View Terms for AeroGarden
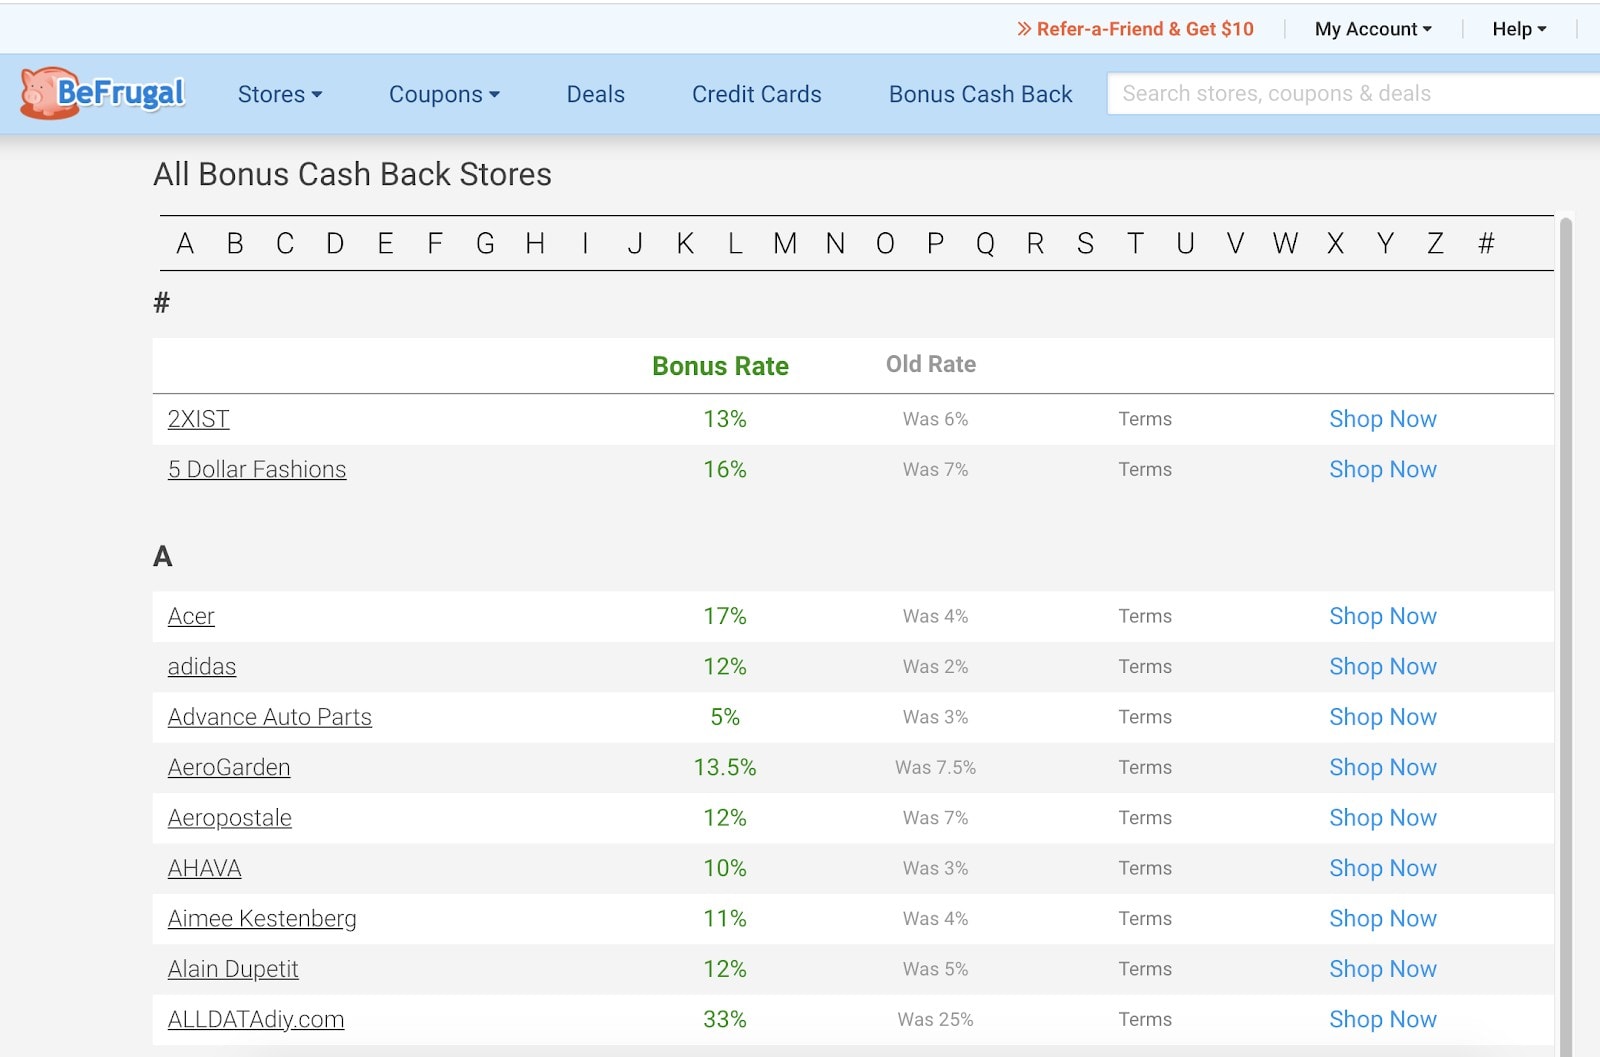1600x1057 pixels. tap(1145, 767)
